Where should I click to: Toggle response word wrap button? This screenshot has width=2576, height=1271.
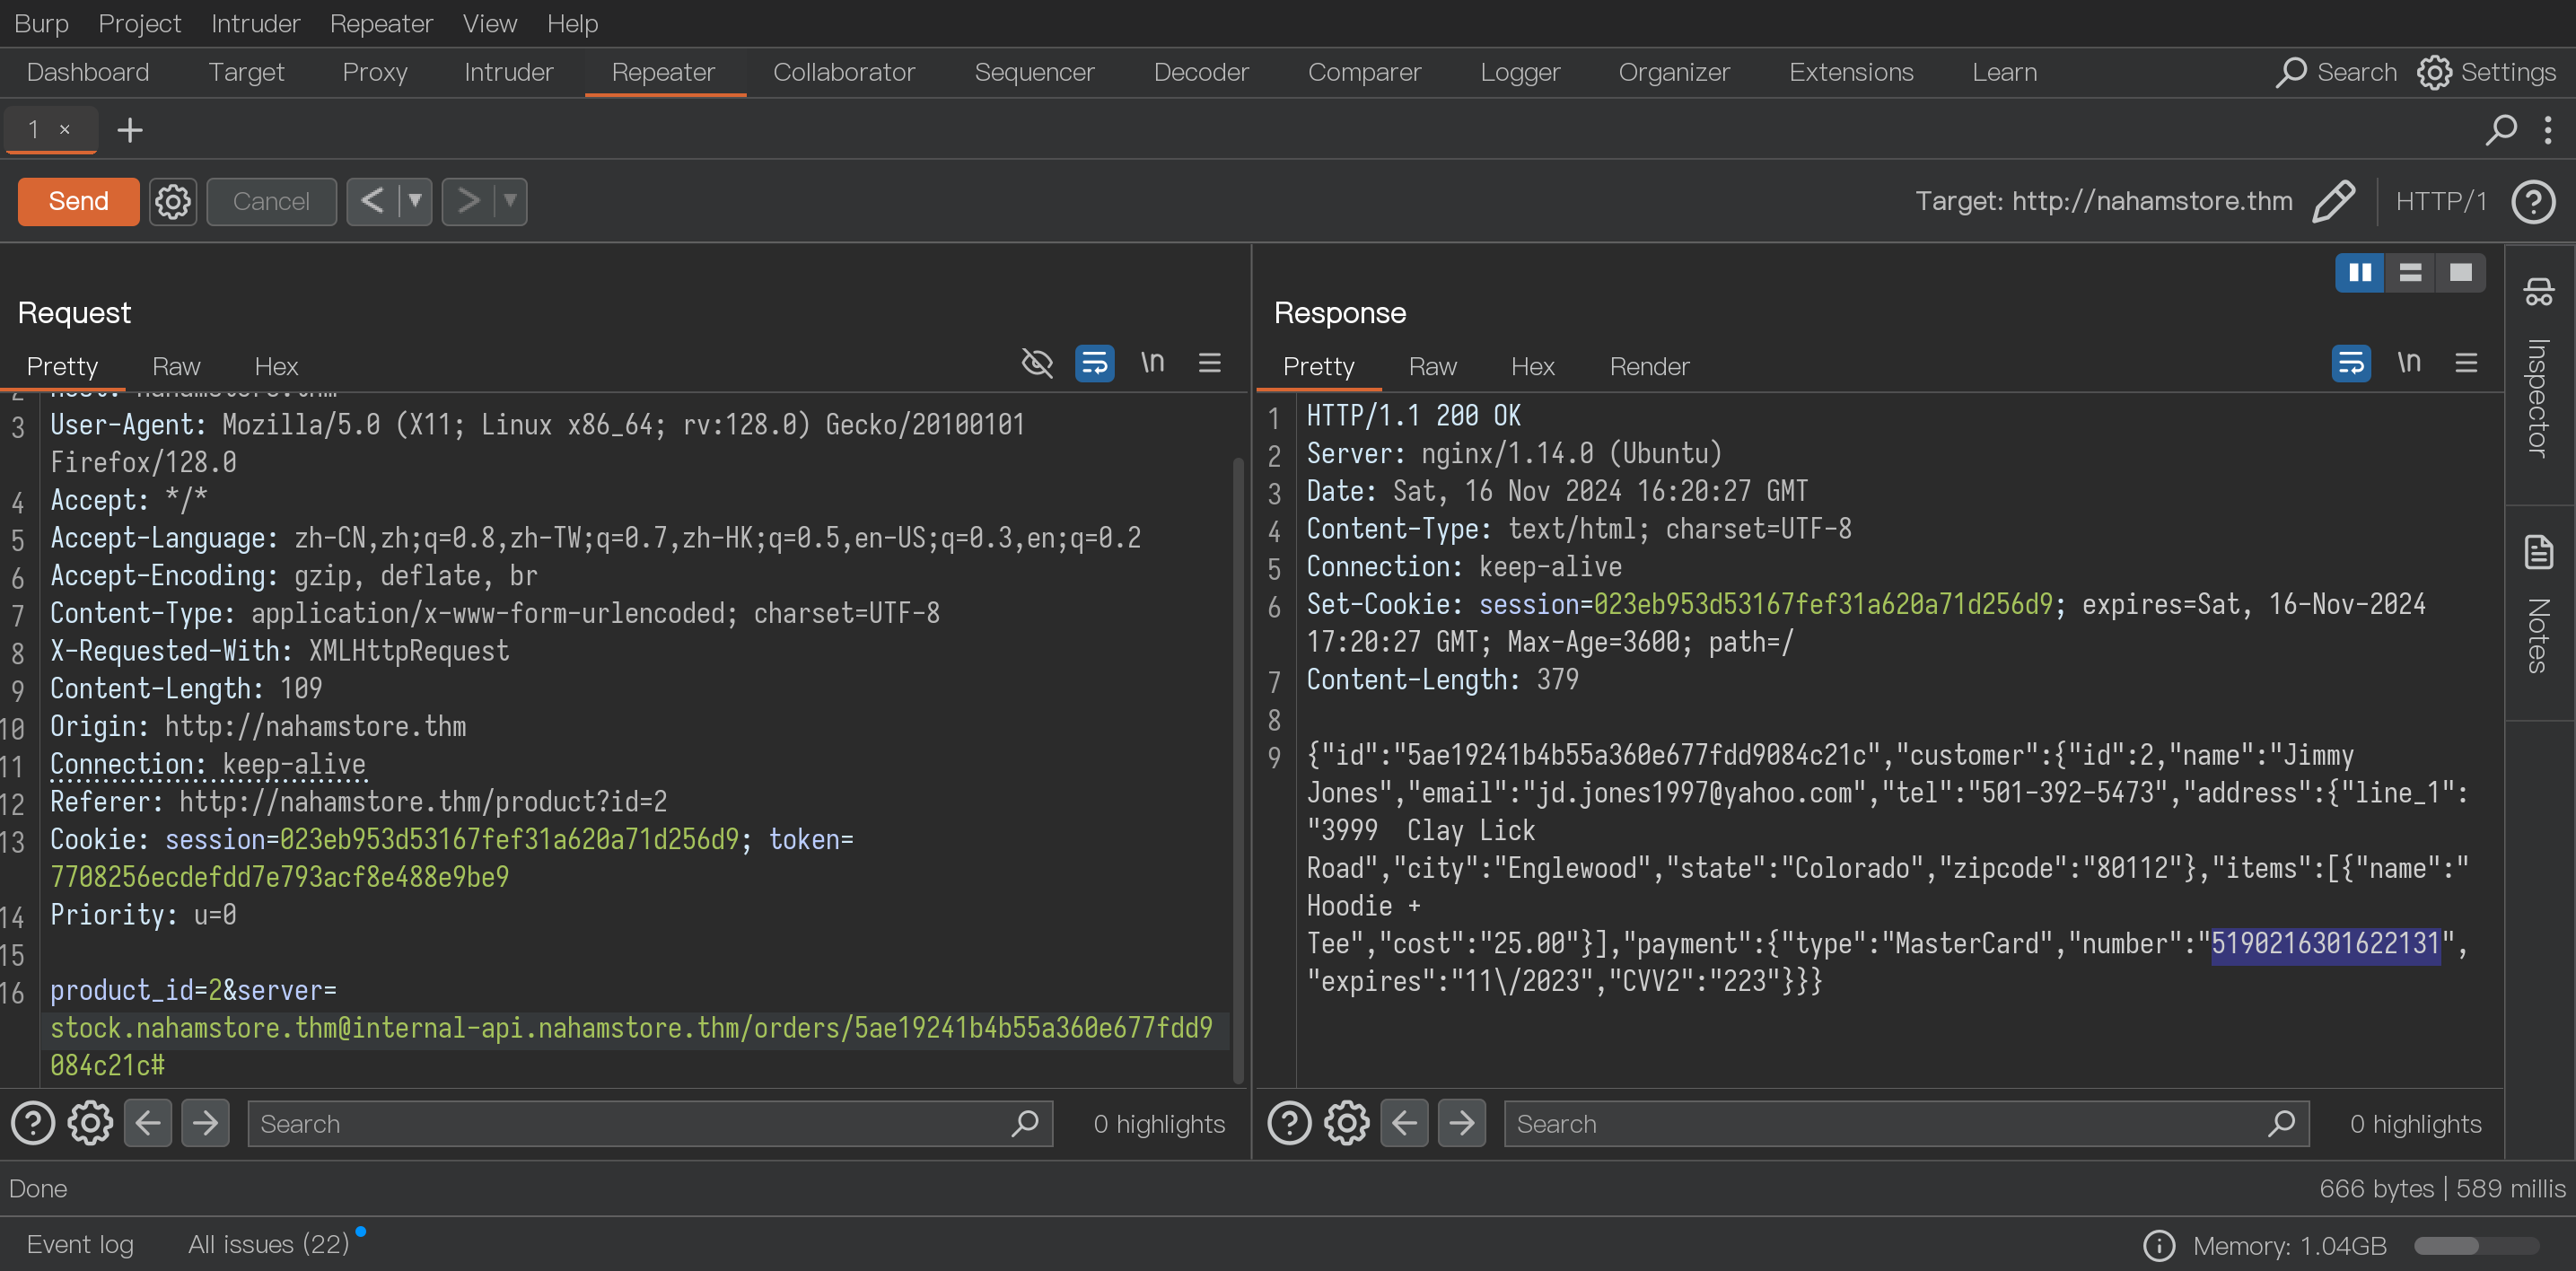tap(2351, 362)
